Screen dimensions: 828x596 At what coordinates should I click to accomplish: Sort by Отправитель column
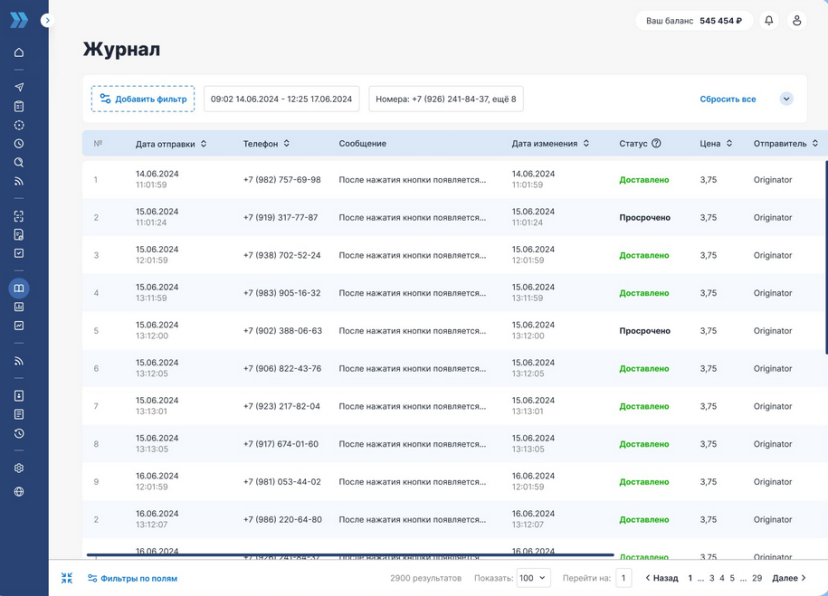[x=815, y=144]
